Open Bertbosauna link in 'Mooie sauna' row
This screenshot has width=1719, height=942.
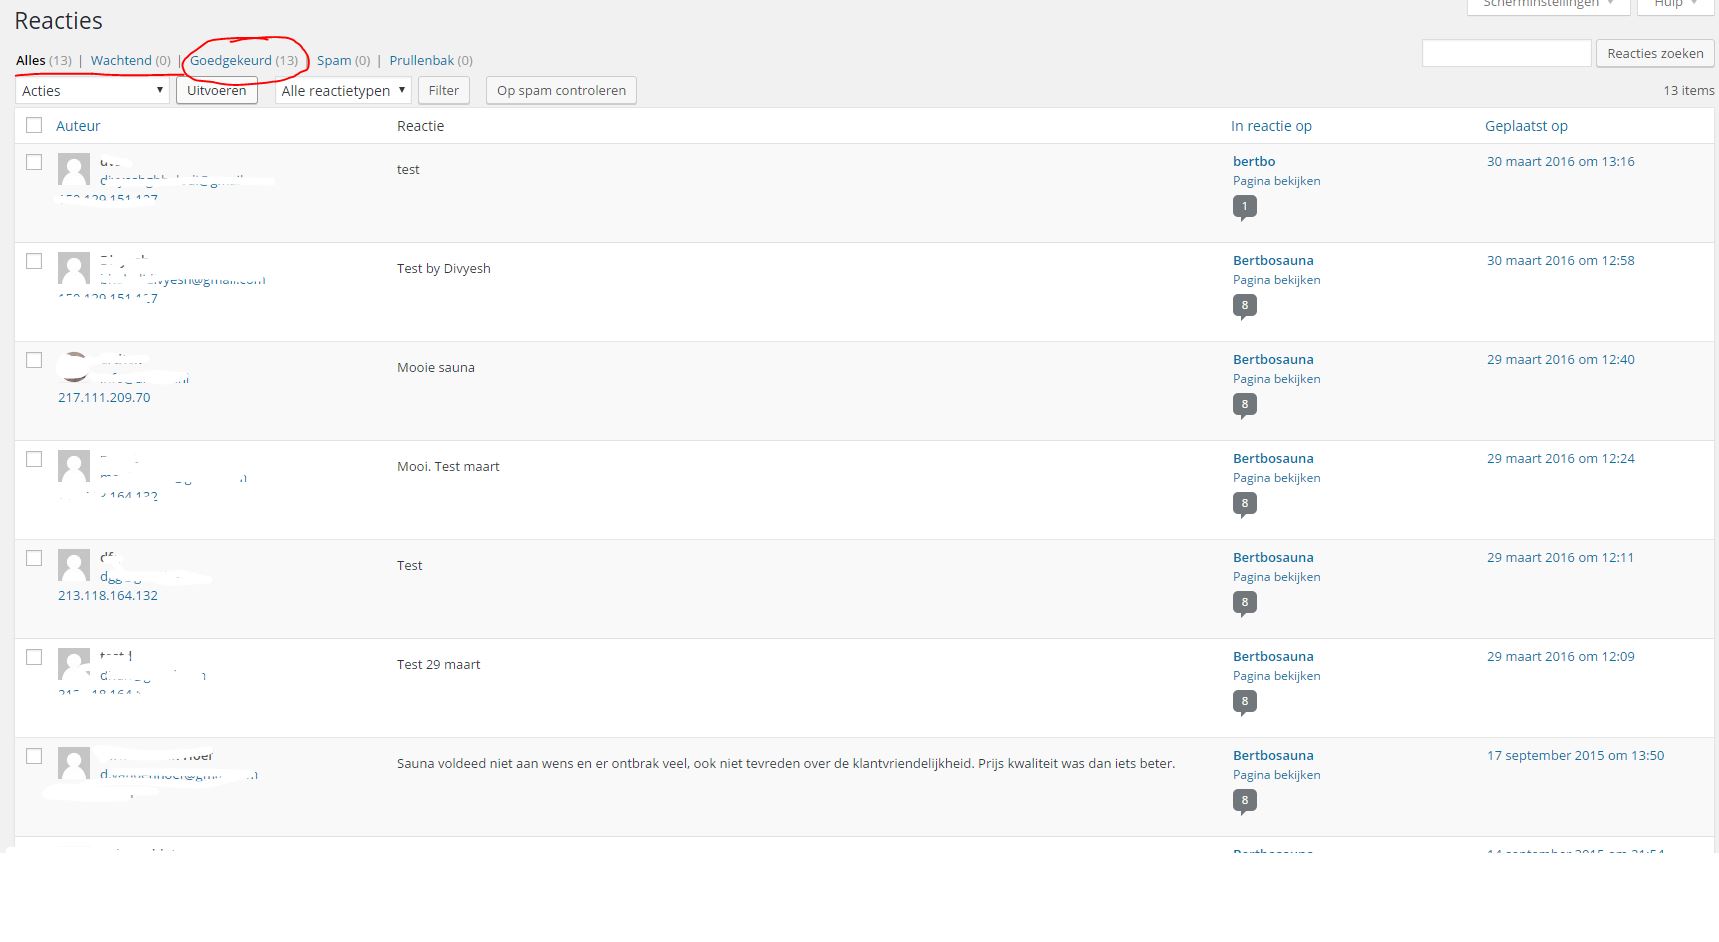[1273, 359]
